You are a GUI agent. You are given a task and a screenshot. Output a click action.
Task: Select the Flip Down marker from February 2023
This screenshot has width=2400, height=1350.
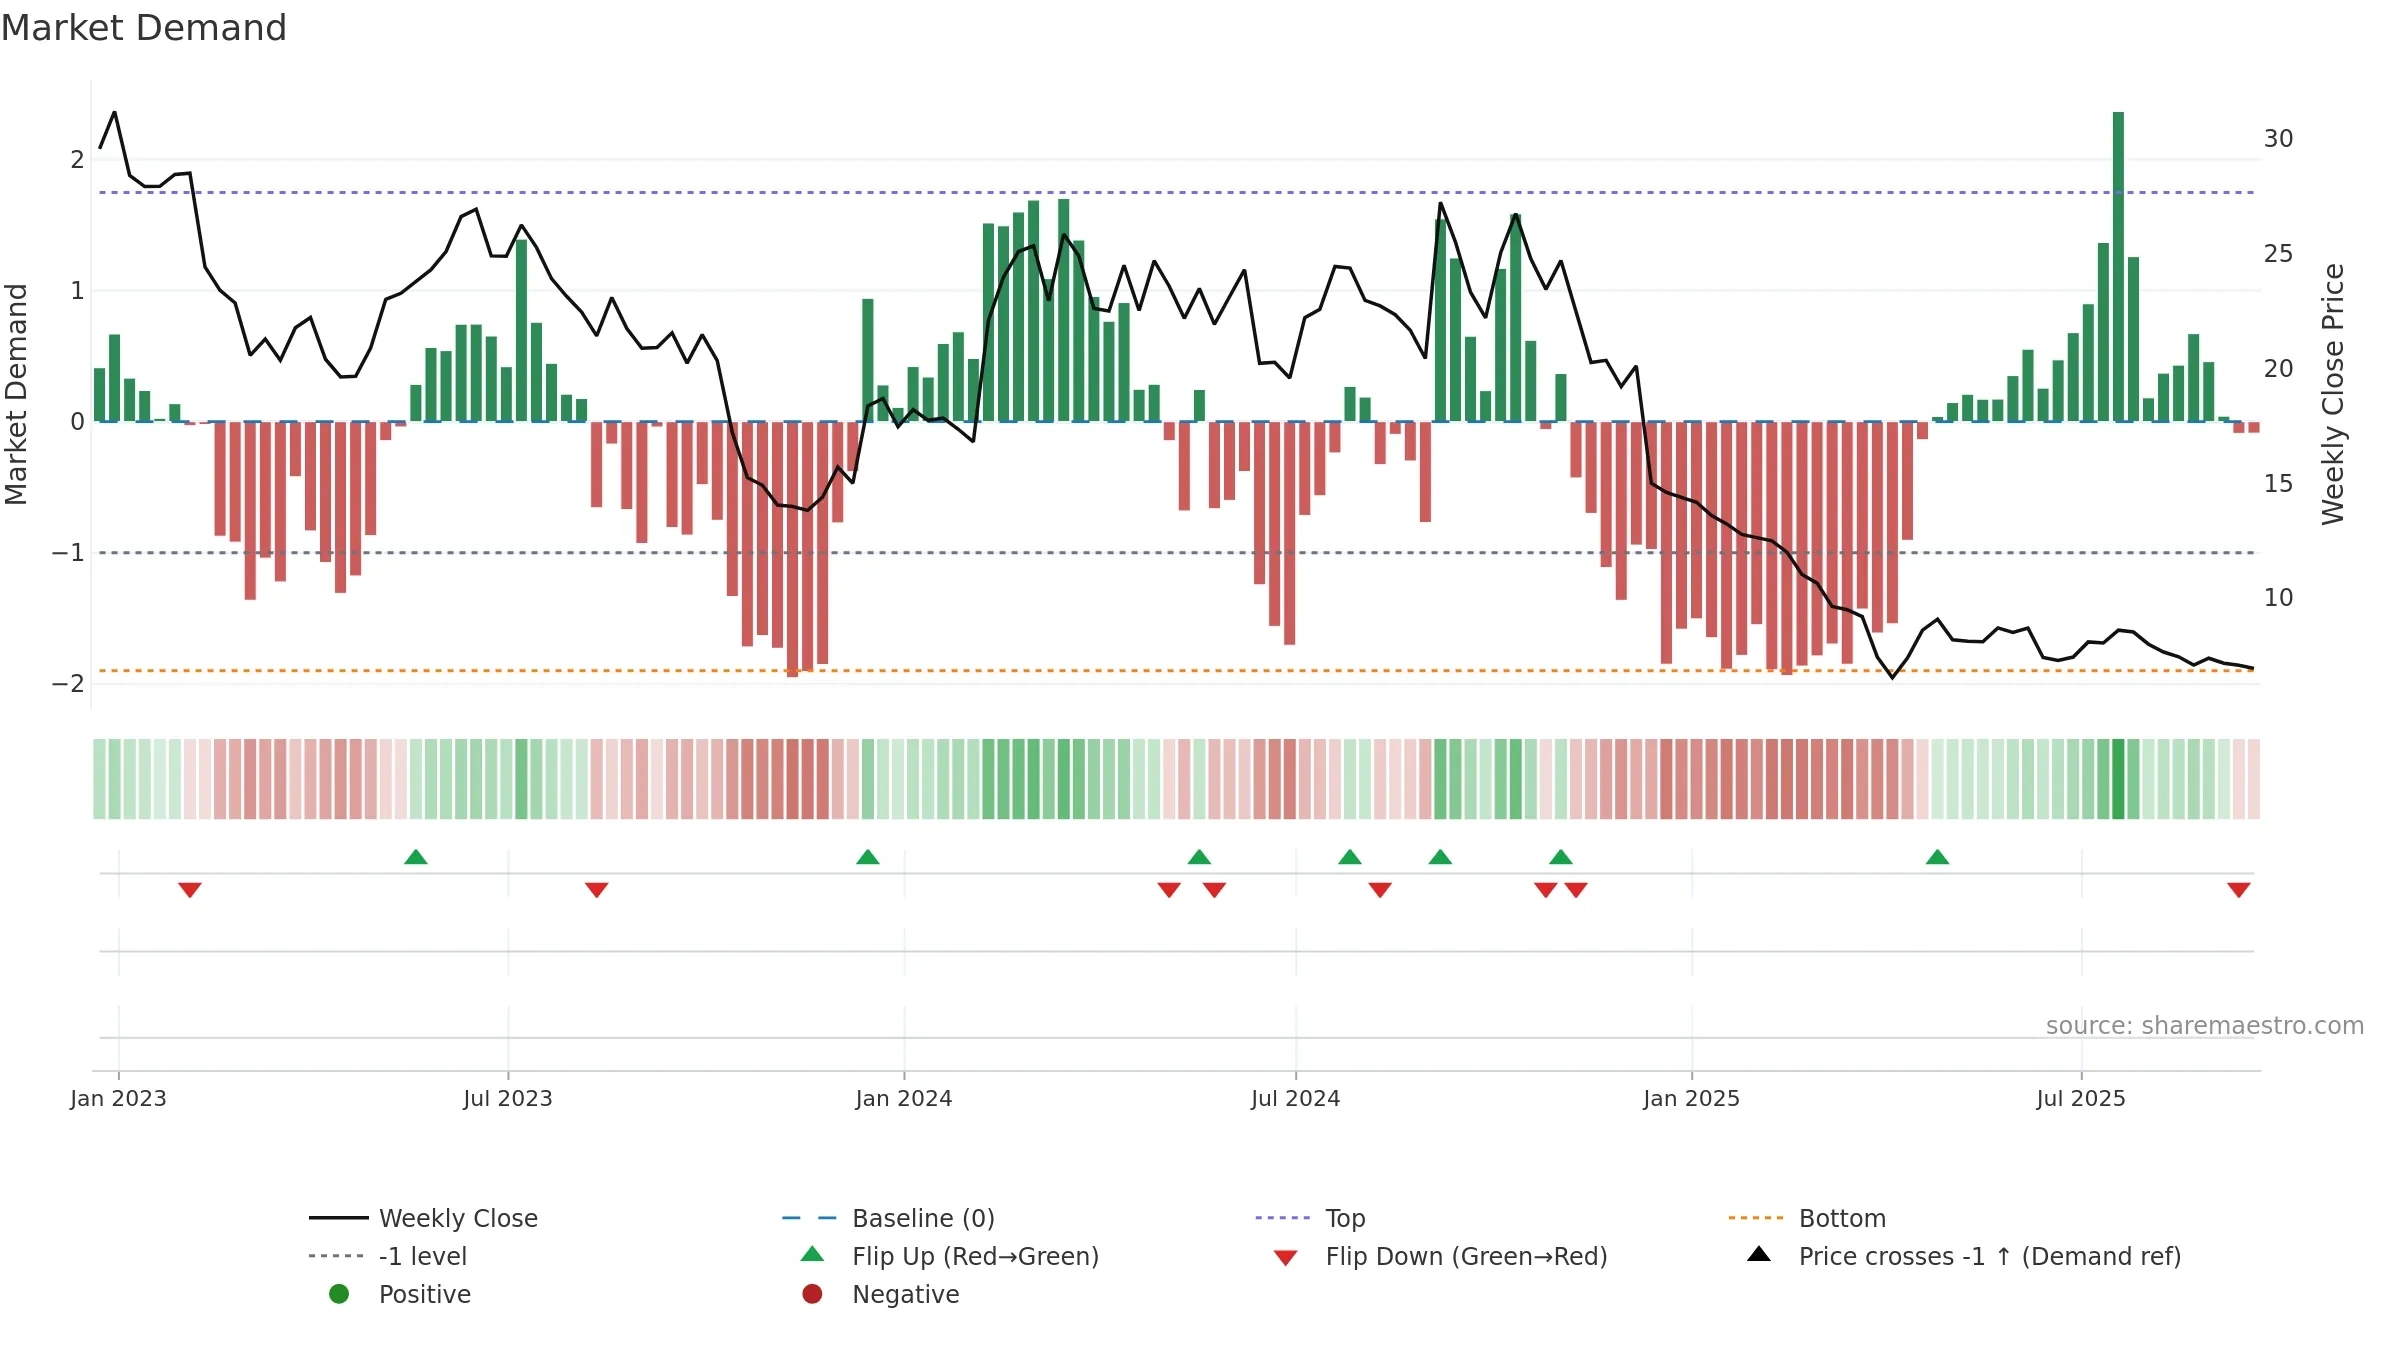[x=190, y=890]
